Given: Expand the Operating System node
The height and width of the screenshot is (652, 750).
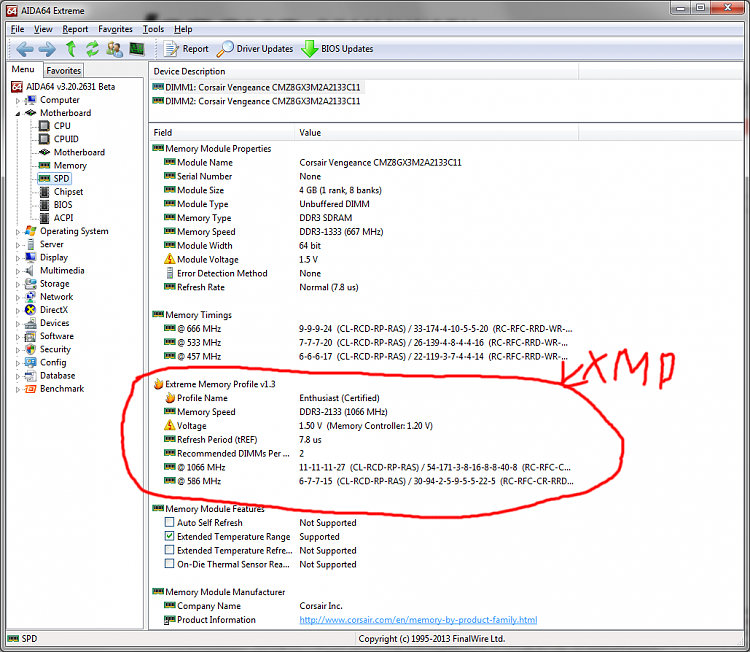Looking at the screenshot, I should pyautogui.click(x=18, y=232).
